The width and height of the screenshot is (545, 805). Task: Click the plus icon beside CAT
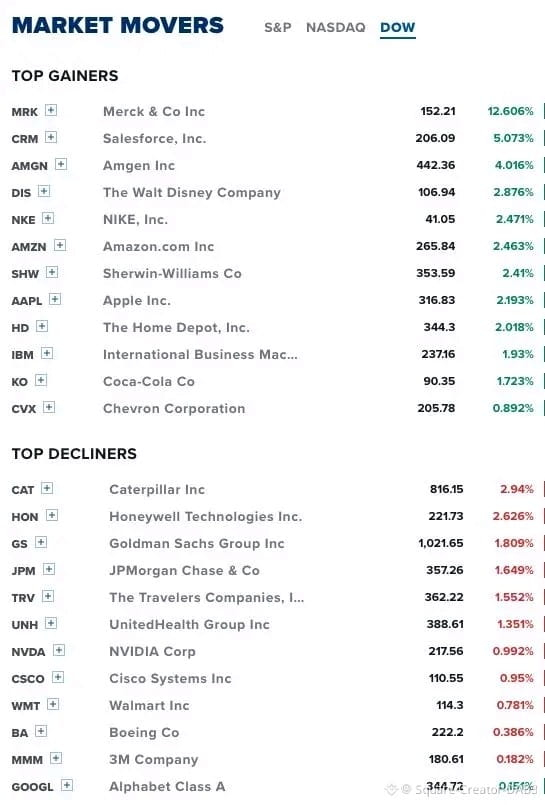47,488
